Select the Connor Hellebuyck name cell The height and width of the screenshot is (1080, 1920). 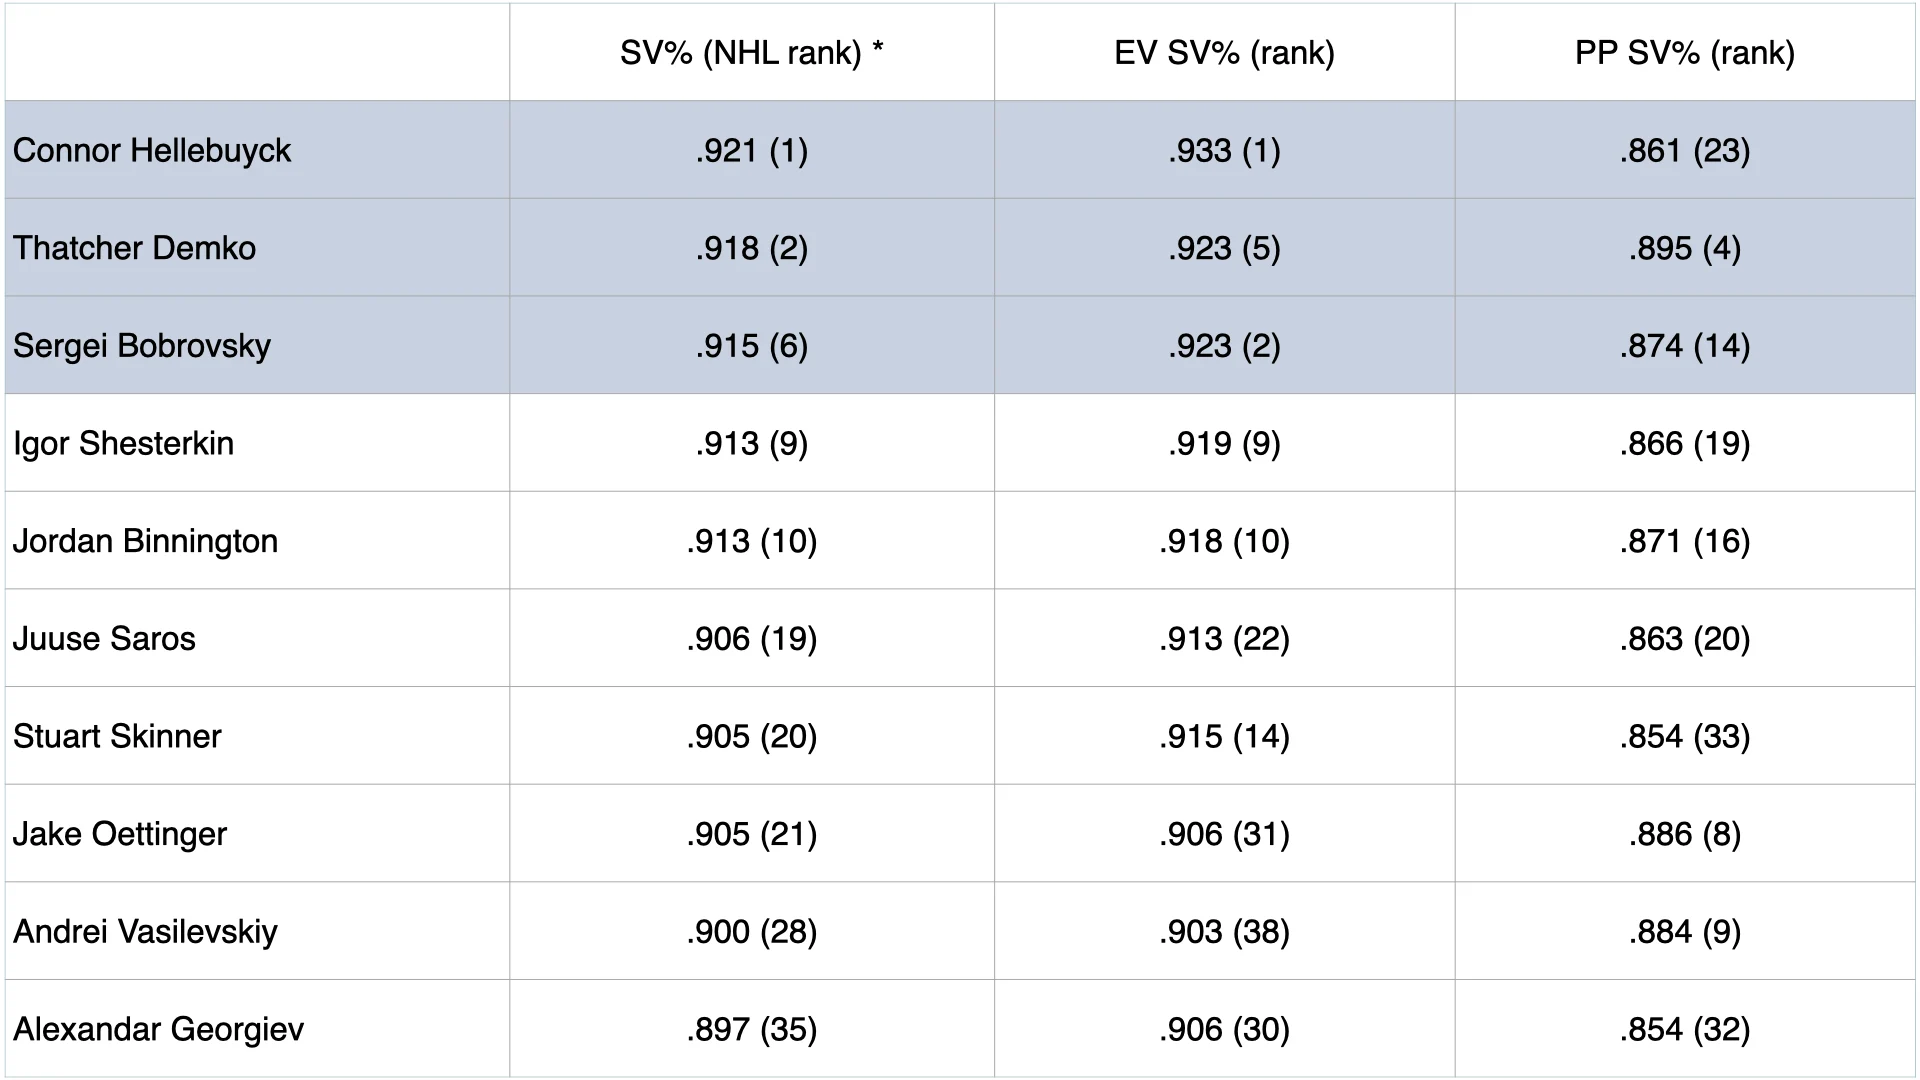click(x=152, y=151)
